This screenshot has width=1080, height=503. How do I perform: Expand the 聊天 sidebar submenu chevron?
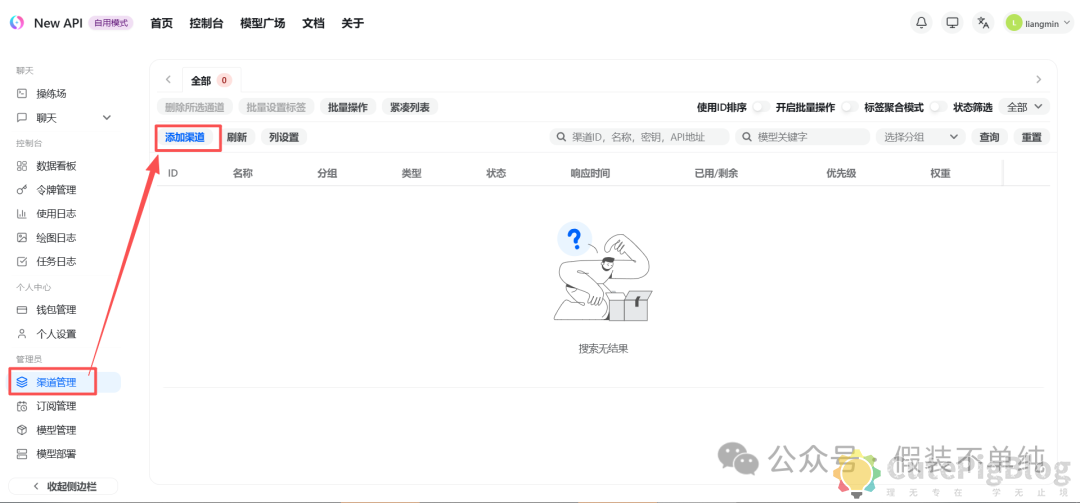tap(107, 118)
